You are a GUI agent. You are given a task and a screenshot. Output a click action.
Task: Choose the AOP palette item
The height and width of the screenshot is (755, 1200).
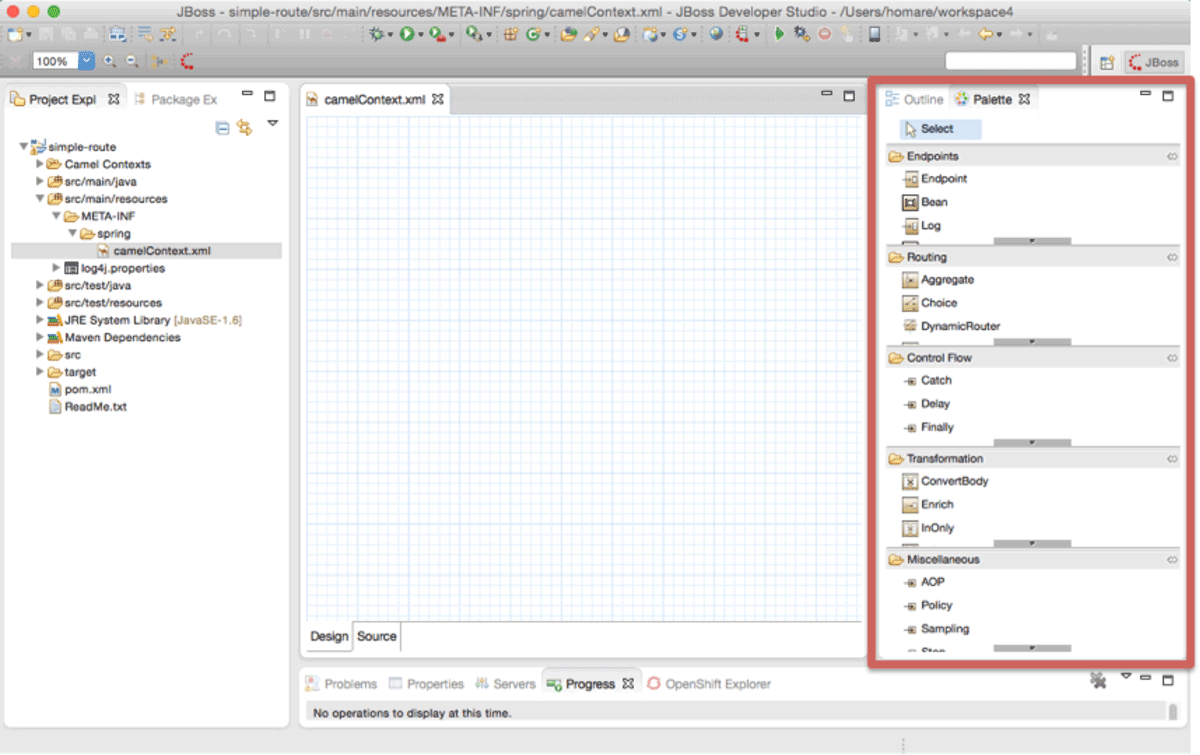point(924,582)
